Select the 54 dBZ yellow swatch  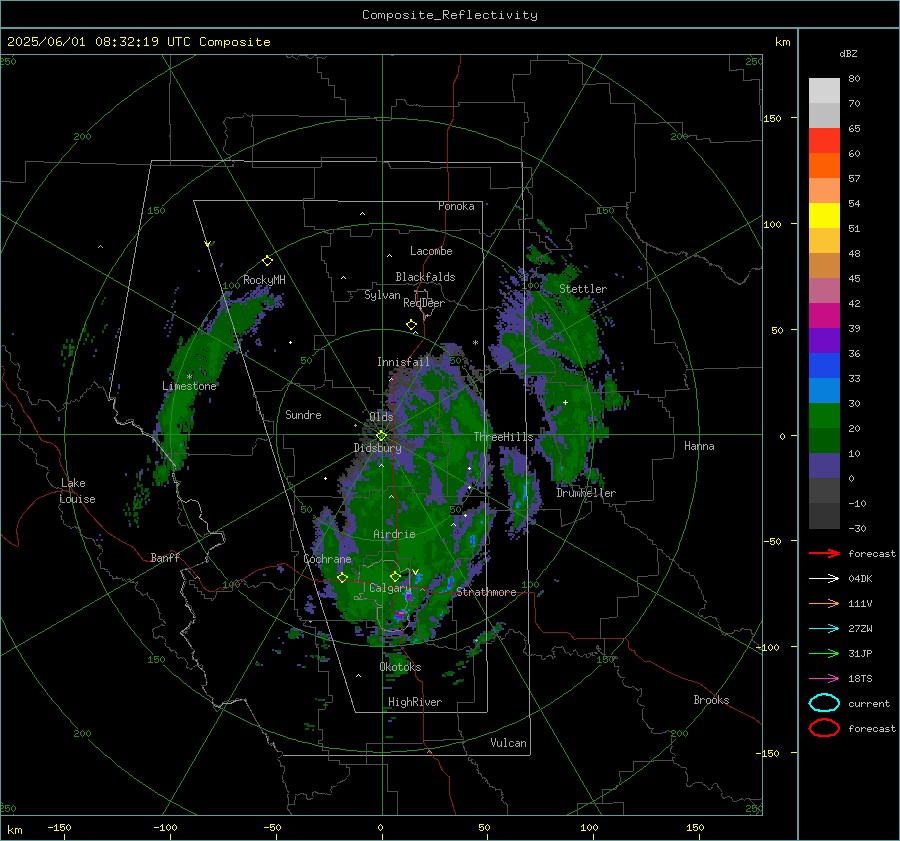(824, 216)
